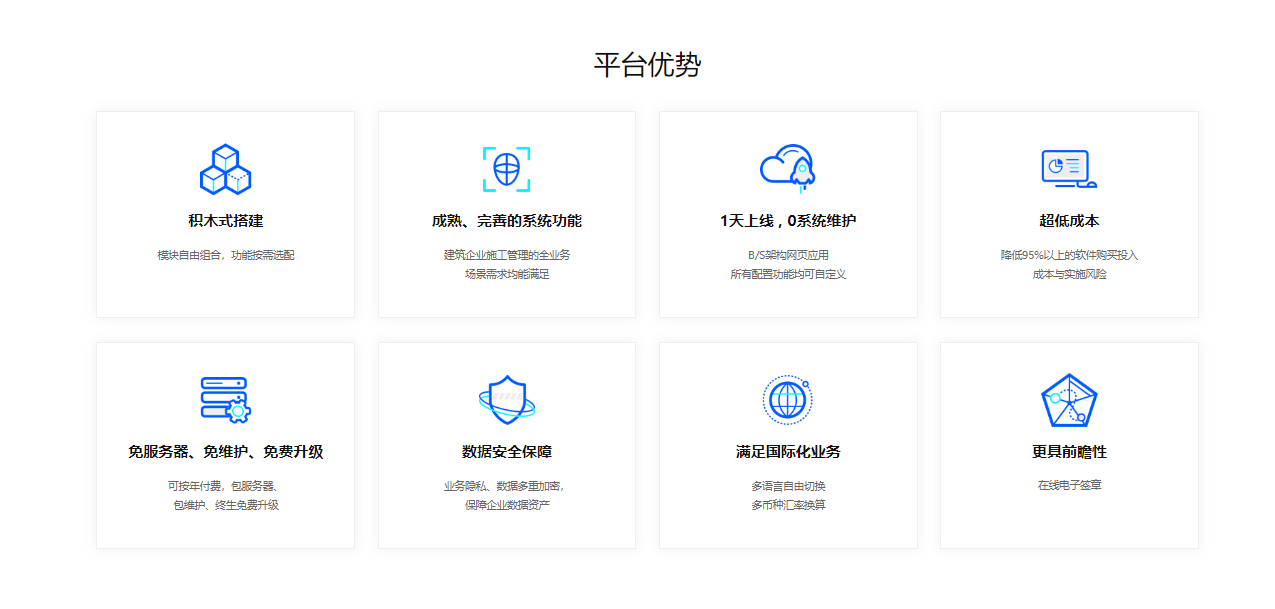Click the 更具前瞻性 card title
Image resolution: width=1275 pixels, height=609 pixels.
coord(1069,452)
